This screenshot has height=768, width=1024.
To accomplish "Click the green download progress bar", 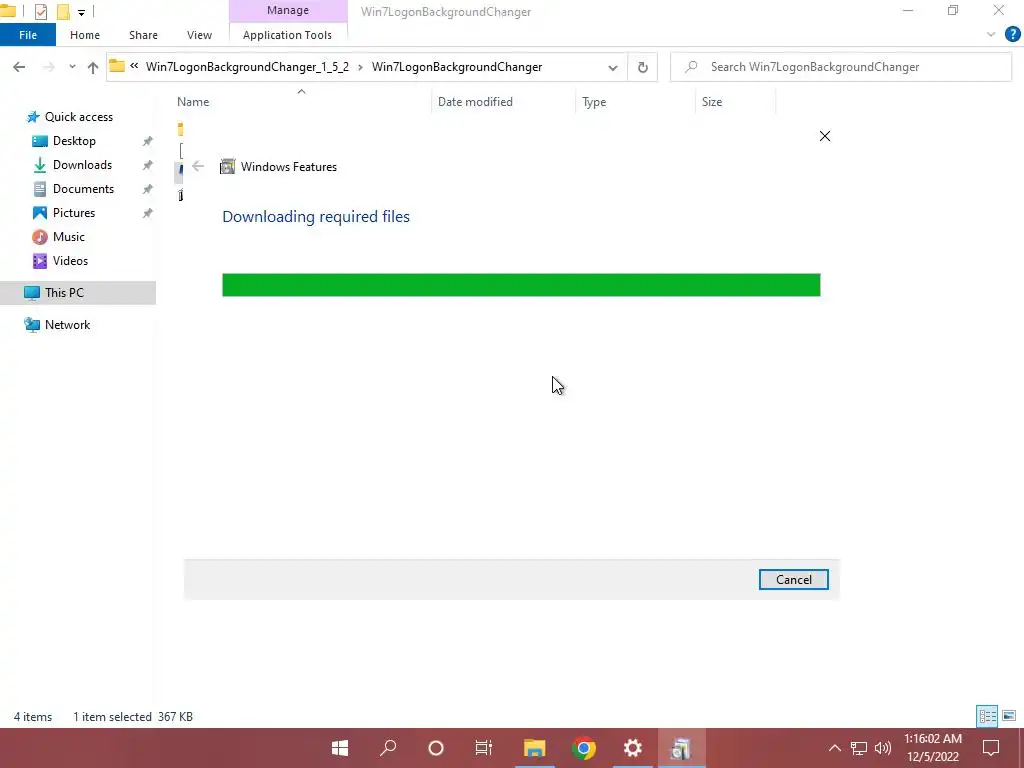I will 521,285.
